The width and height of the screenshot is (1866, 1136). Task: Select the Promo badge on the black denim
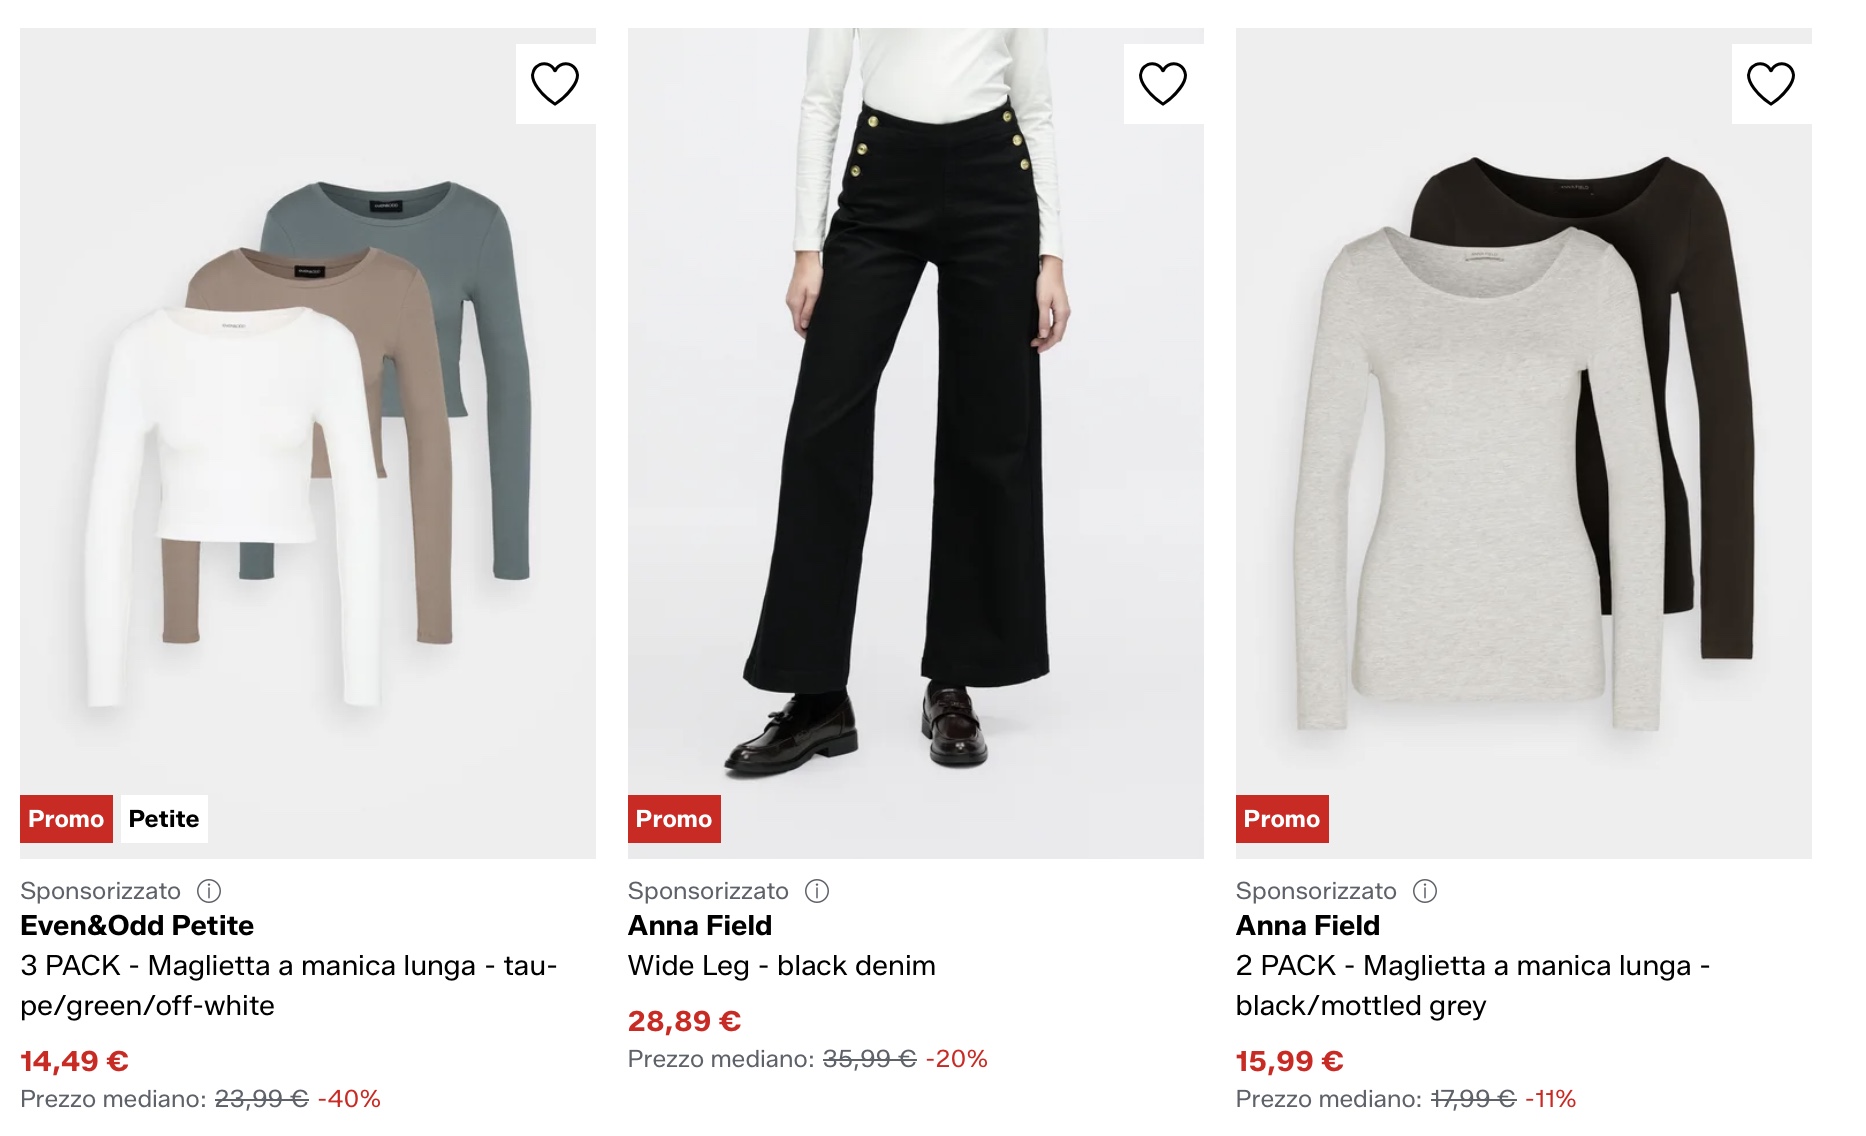tap(674, 819)
